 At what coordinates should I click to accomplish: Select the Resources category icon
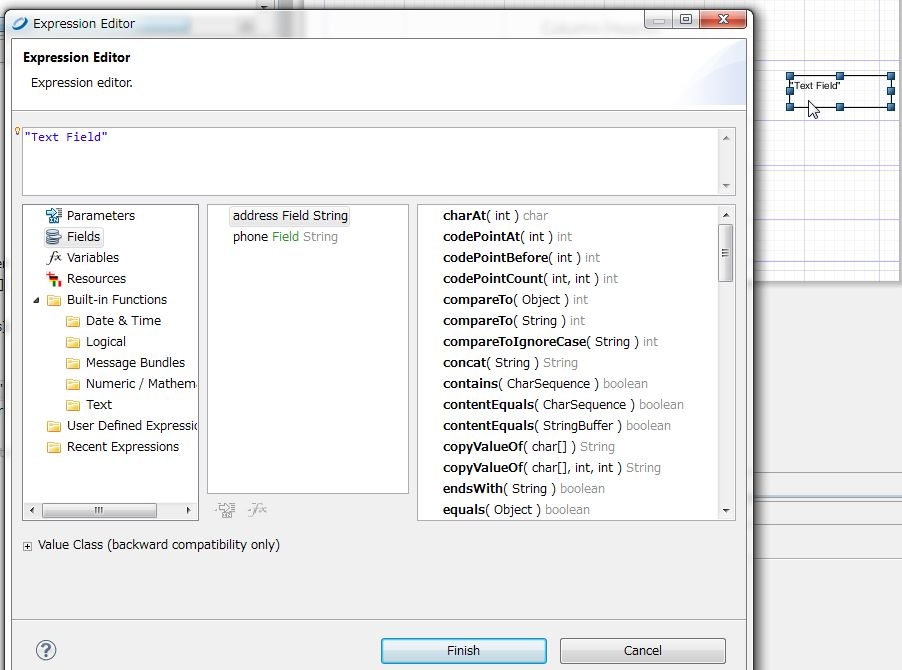point(54,278)
